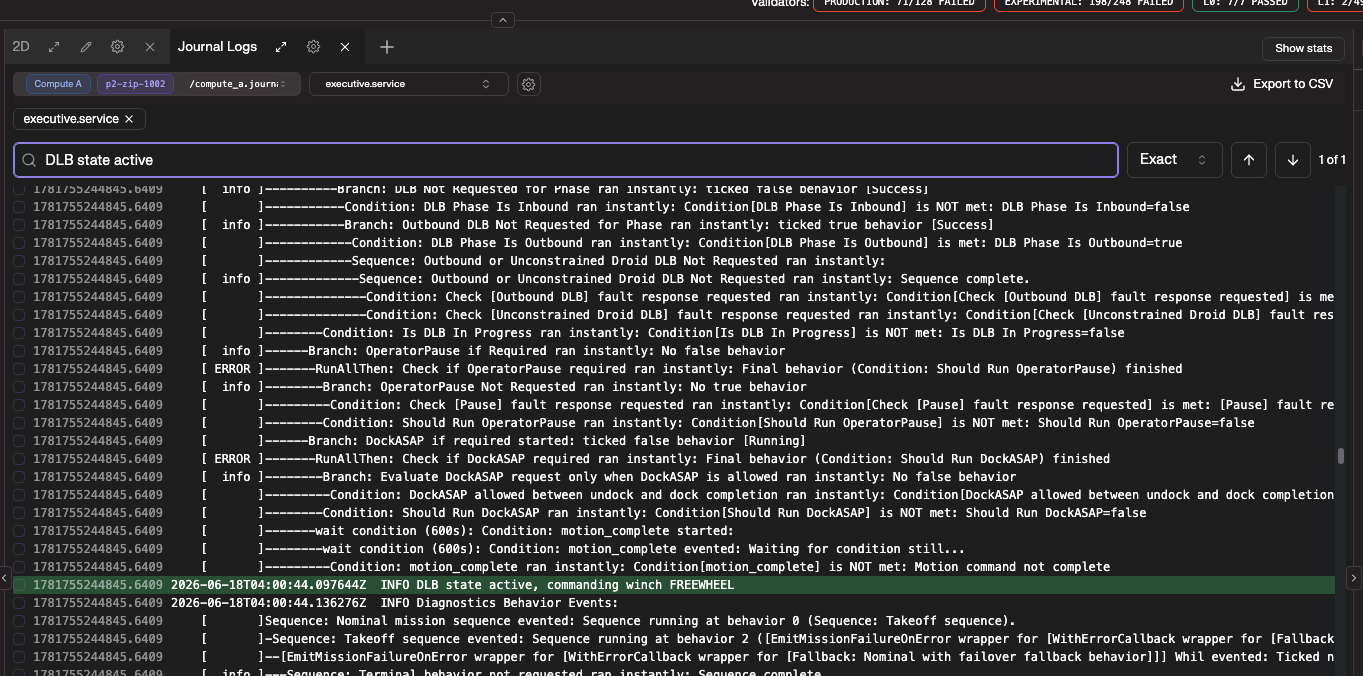Expand the left side panel chevron
The width and height of the screenshot is (1363, 676).
(x=6, y=578)
